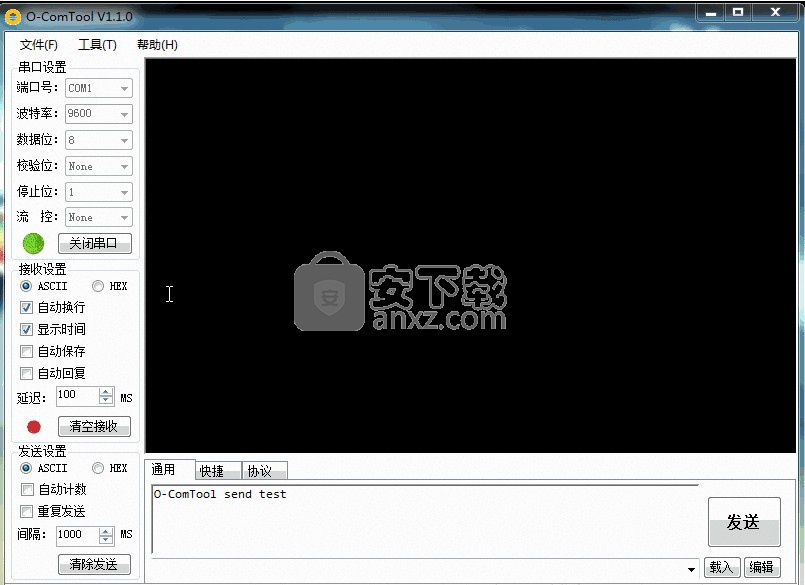Expand the 端口号 COM1 dropdown

[124, 88]
